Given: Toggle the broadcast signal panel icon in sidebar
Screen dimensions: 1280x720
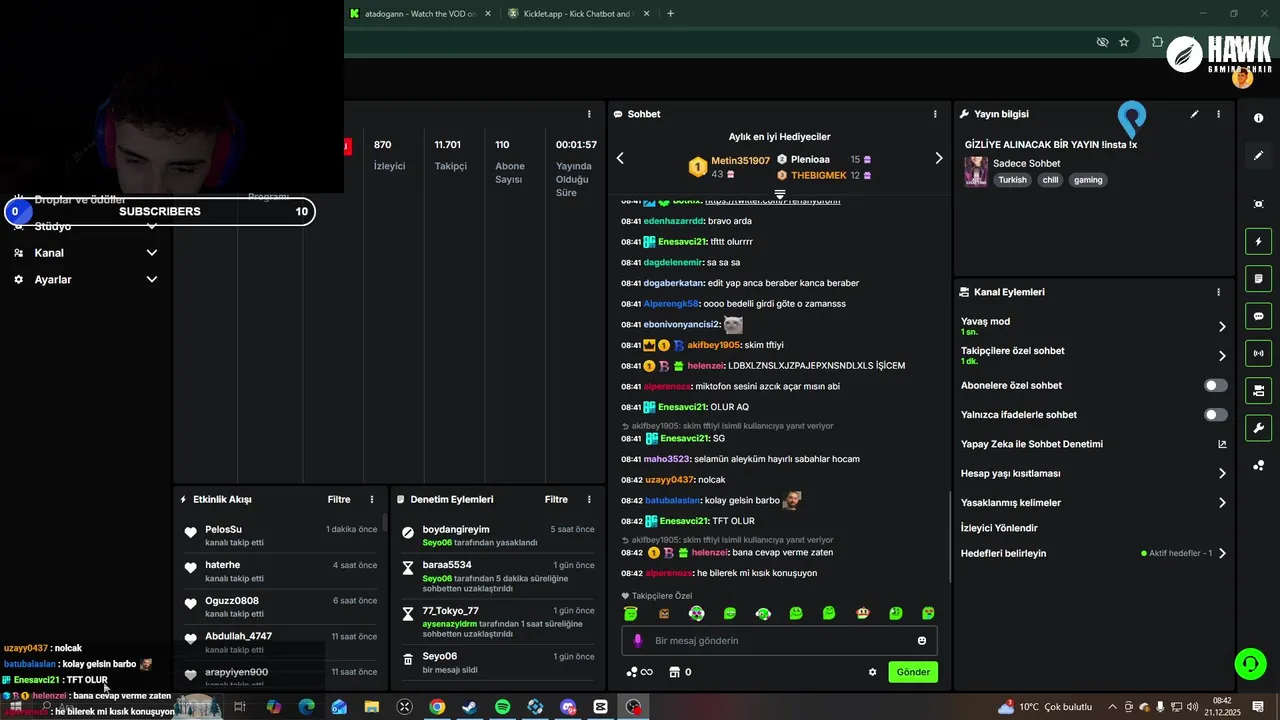Looking at the screenshot, I should pos(1258,353).
